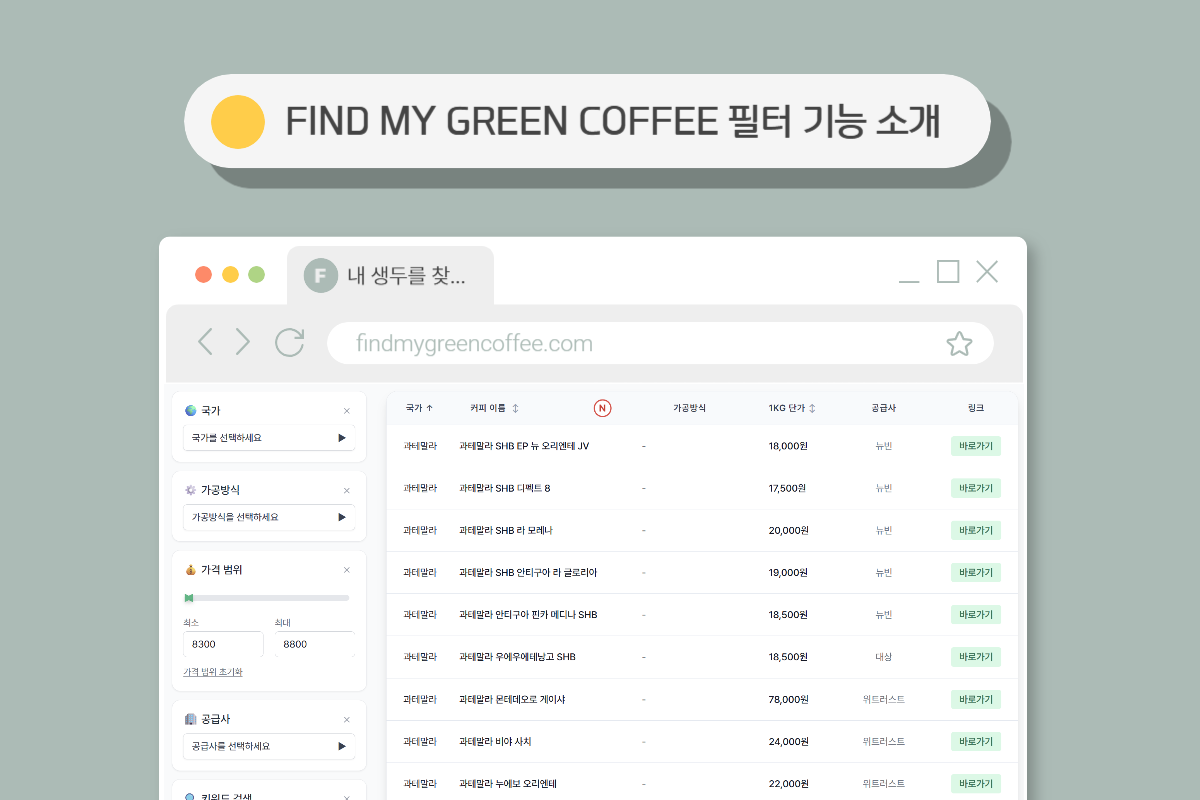Sort by 커피 이름 column header
The image size is (1200, 800).
pyautogui.click(x=494, y=408)
